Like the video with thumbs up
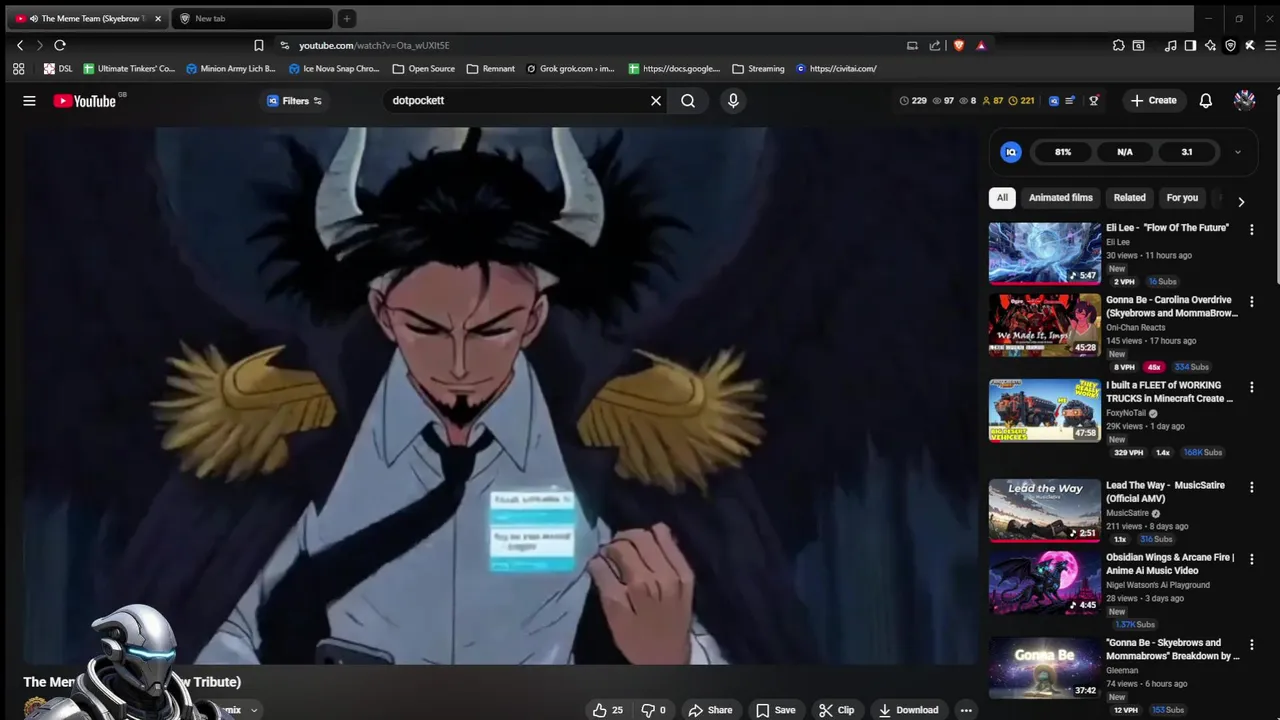Viewport: 1280px width, 720px height. click(607, 710)
